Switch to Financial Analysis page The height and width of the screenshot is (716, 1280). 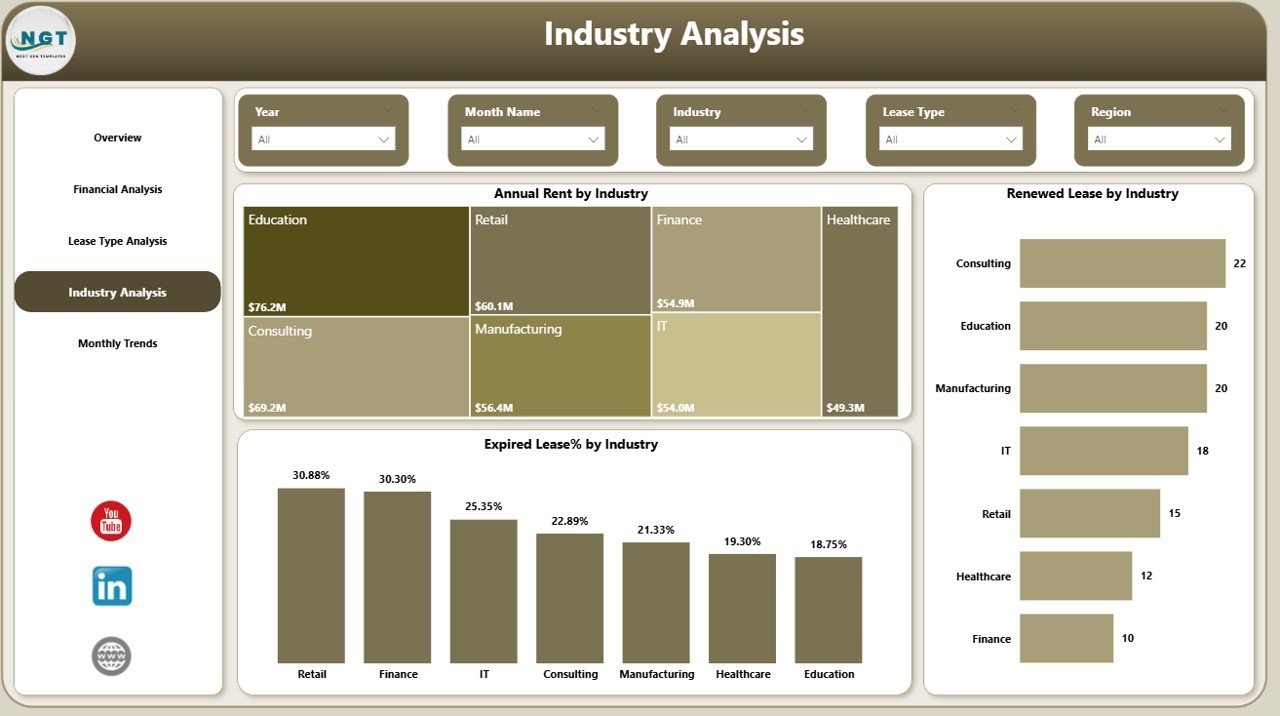(x=118, y=189)
